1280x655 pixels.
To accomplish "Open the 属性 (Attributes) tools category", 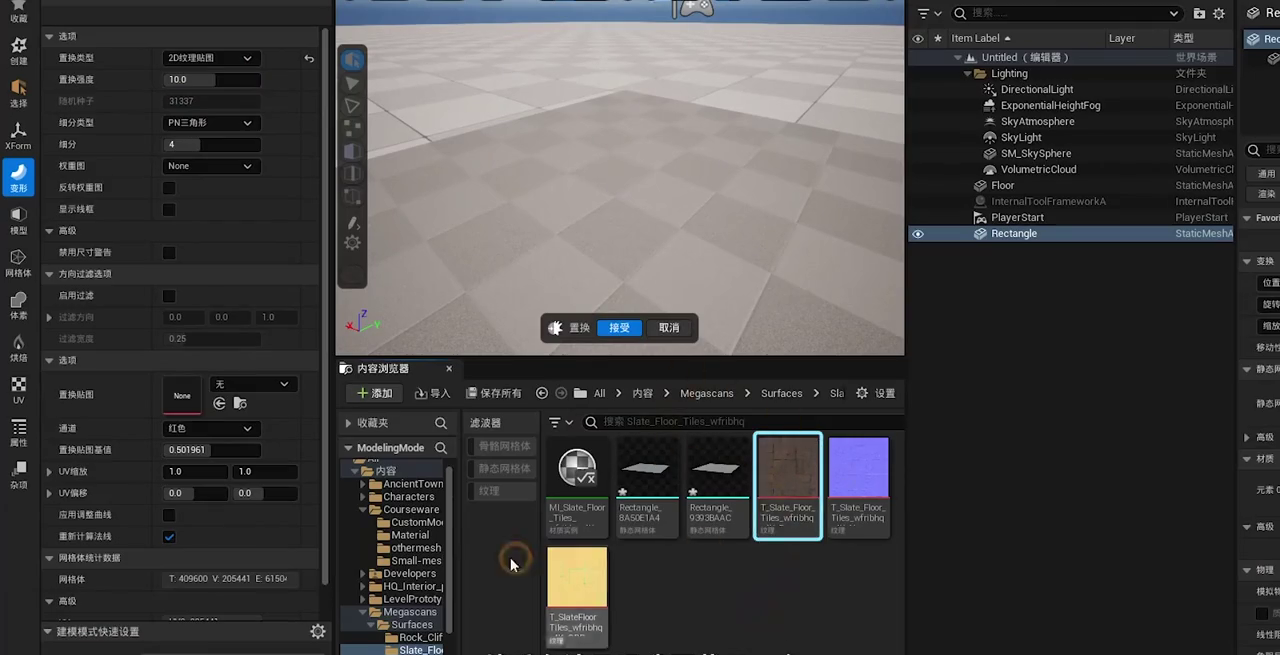I will (18, 433).
